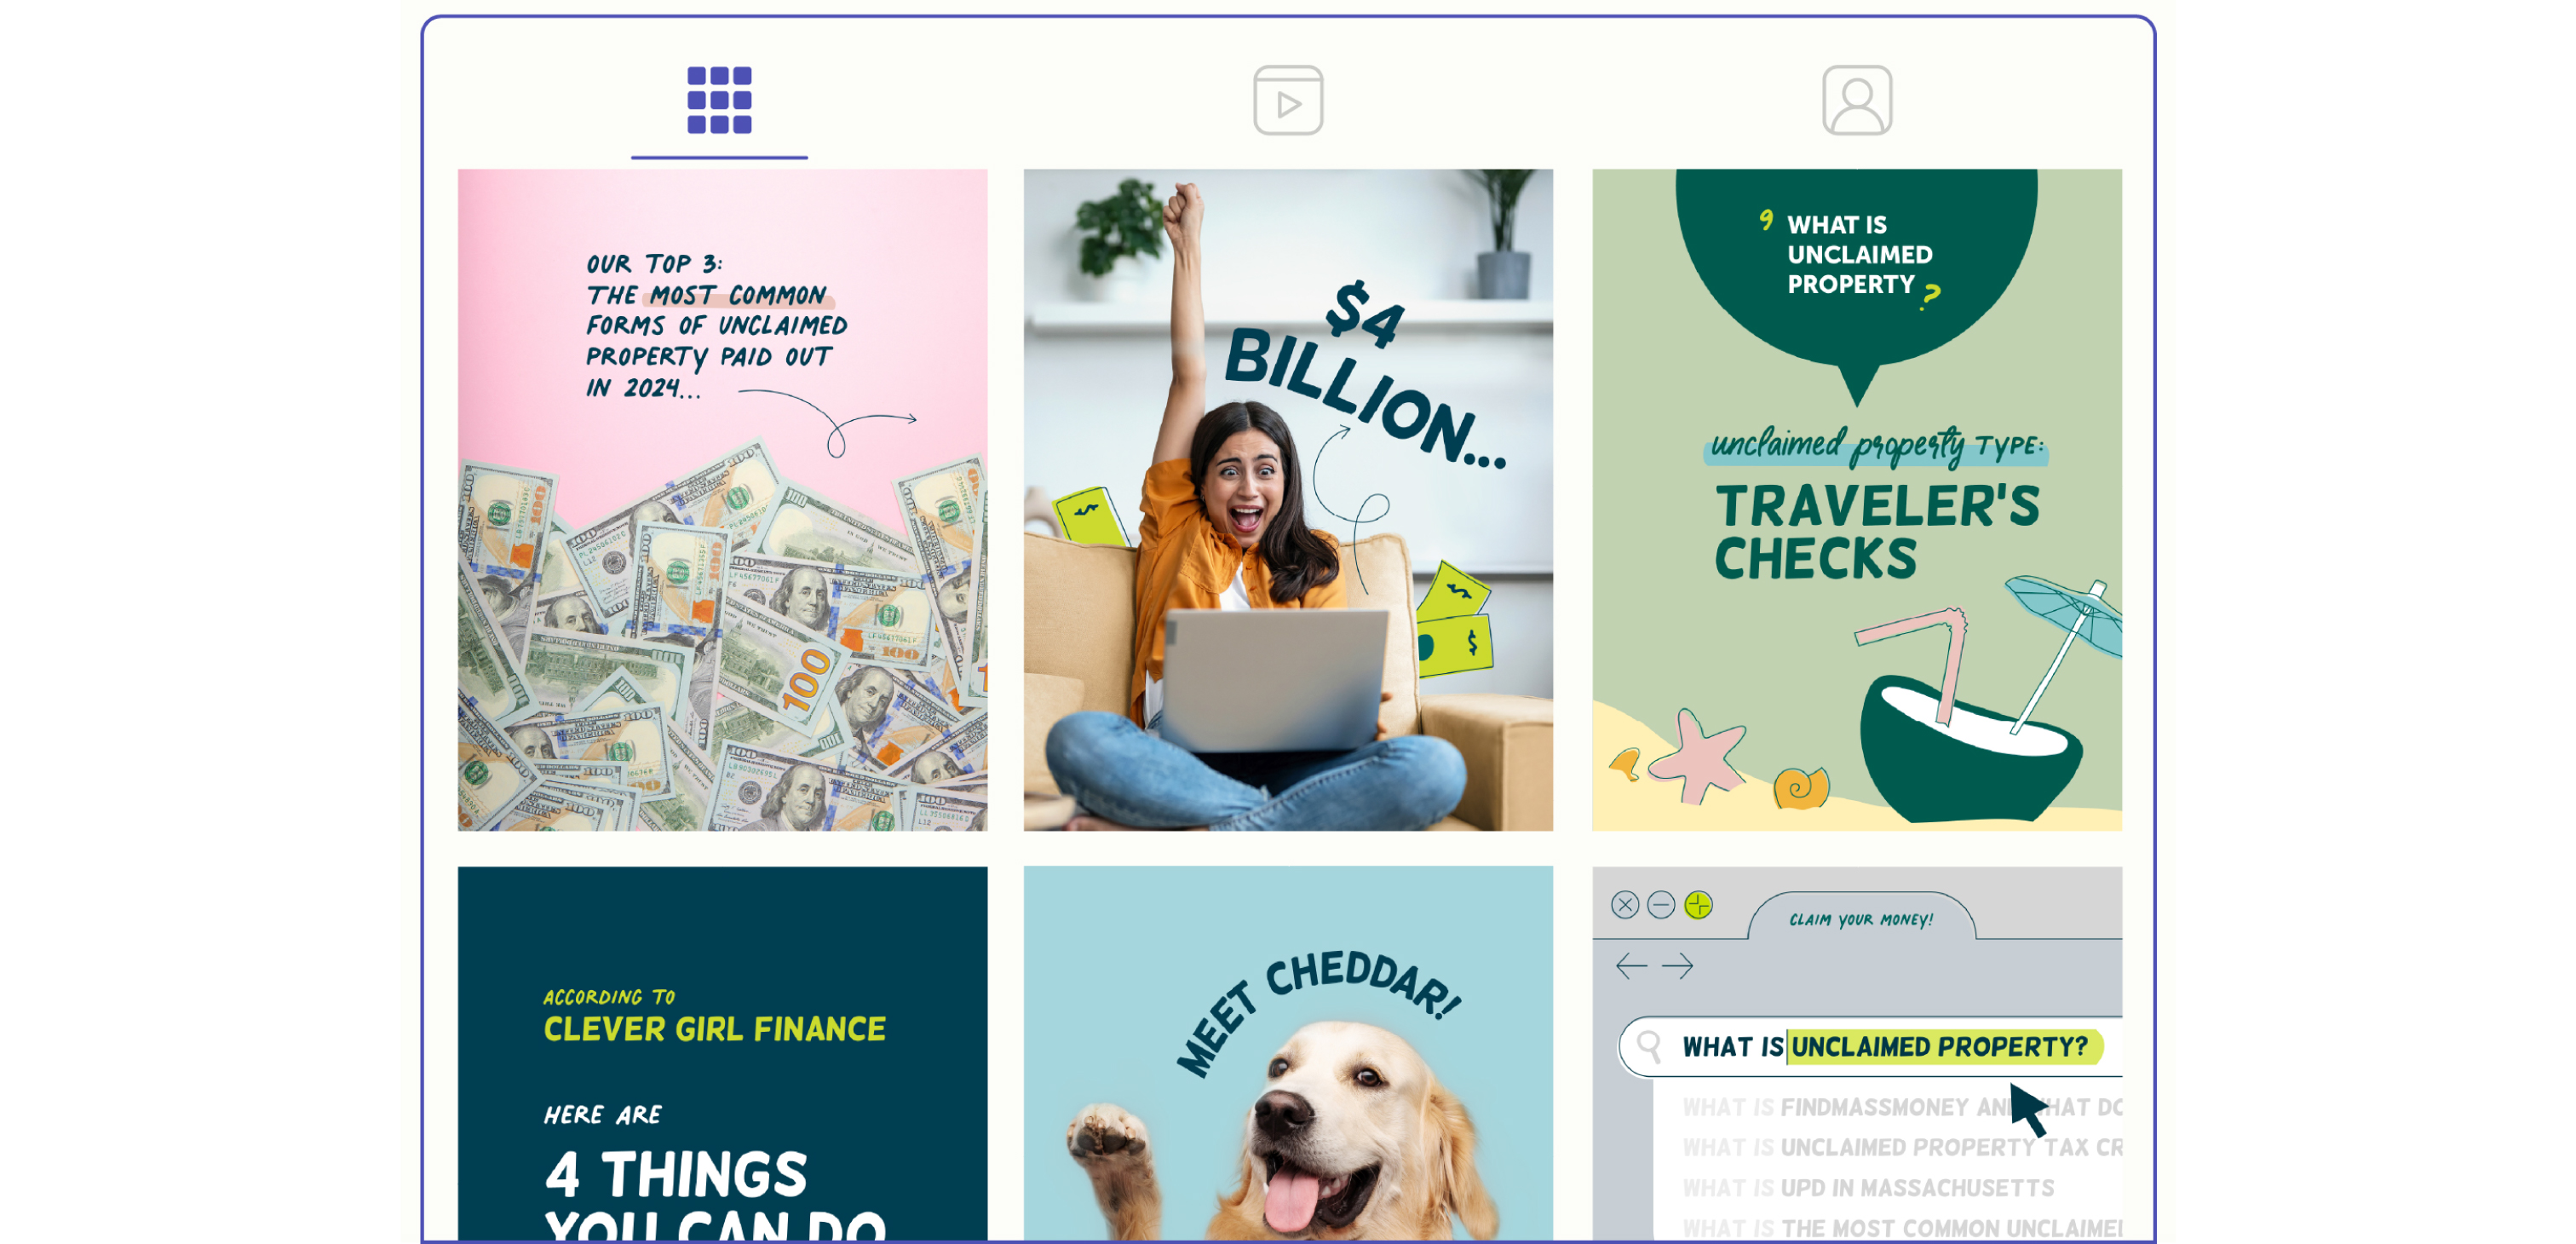
Task: Open the tagged profile tab
Action: 1857,101
